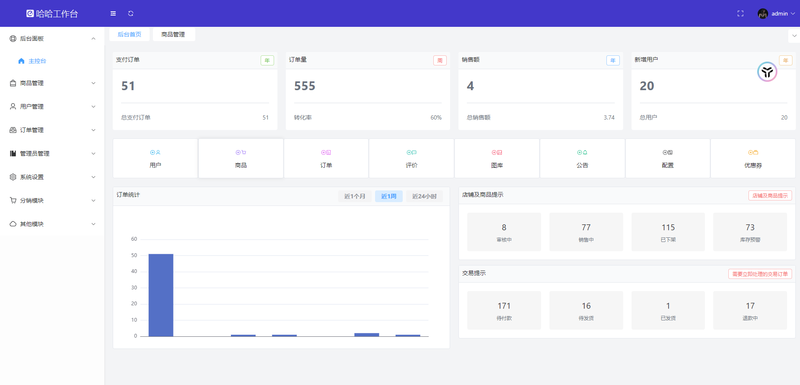This screenshot has height=385, width=800.
Task: Click the 待付款 171 tile
Action: tap(504, 310)
